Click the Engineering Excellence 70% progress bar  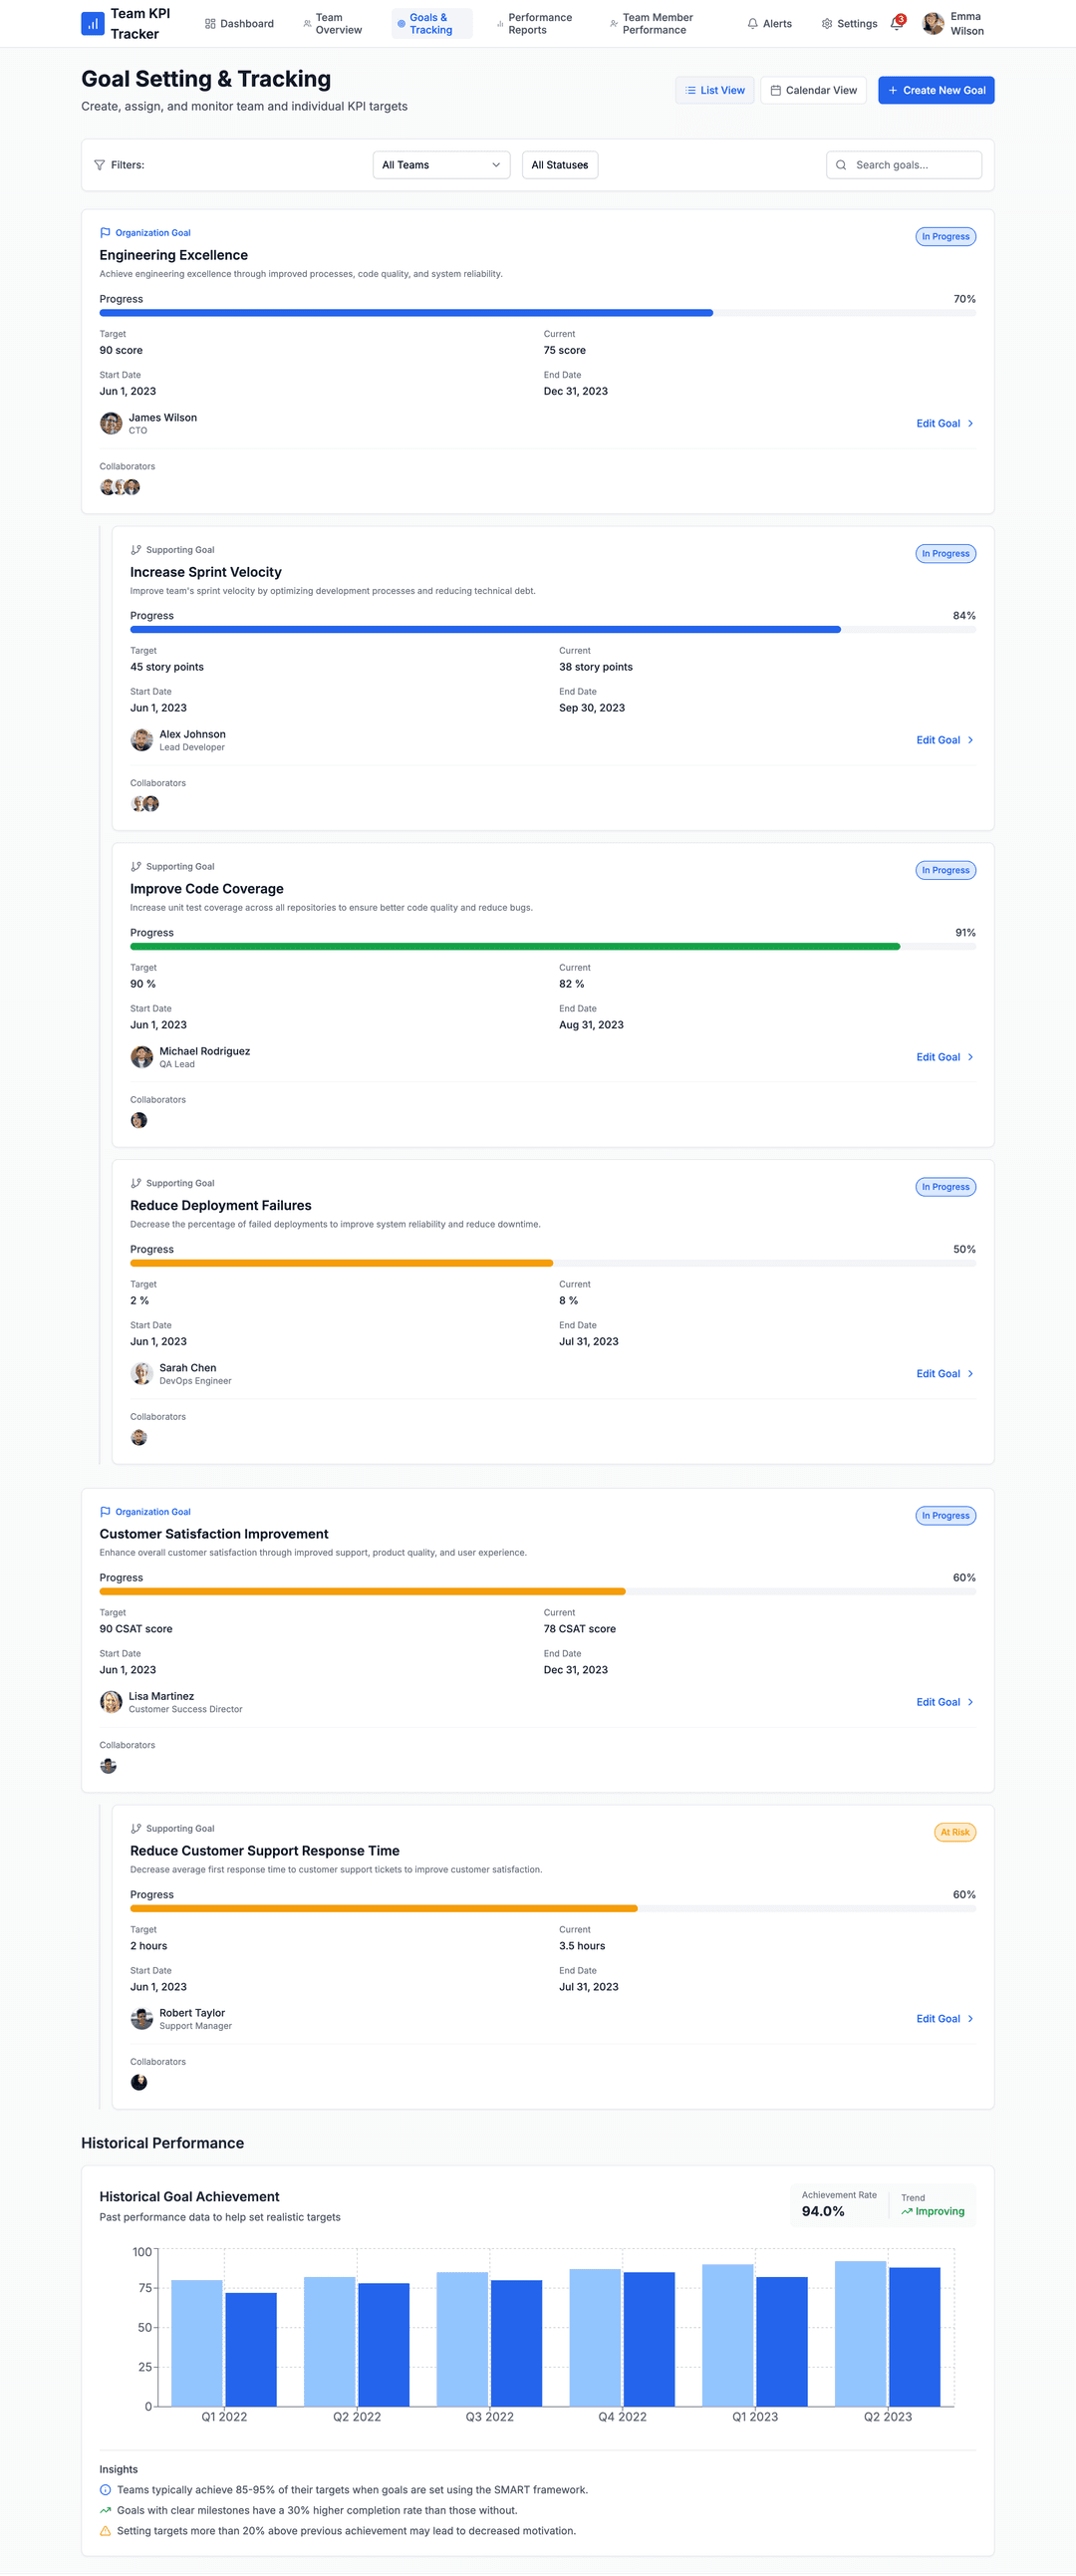[x=537, y=313]
